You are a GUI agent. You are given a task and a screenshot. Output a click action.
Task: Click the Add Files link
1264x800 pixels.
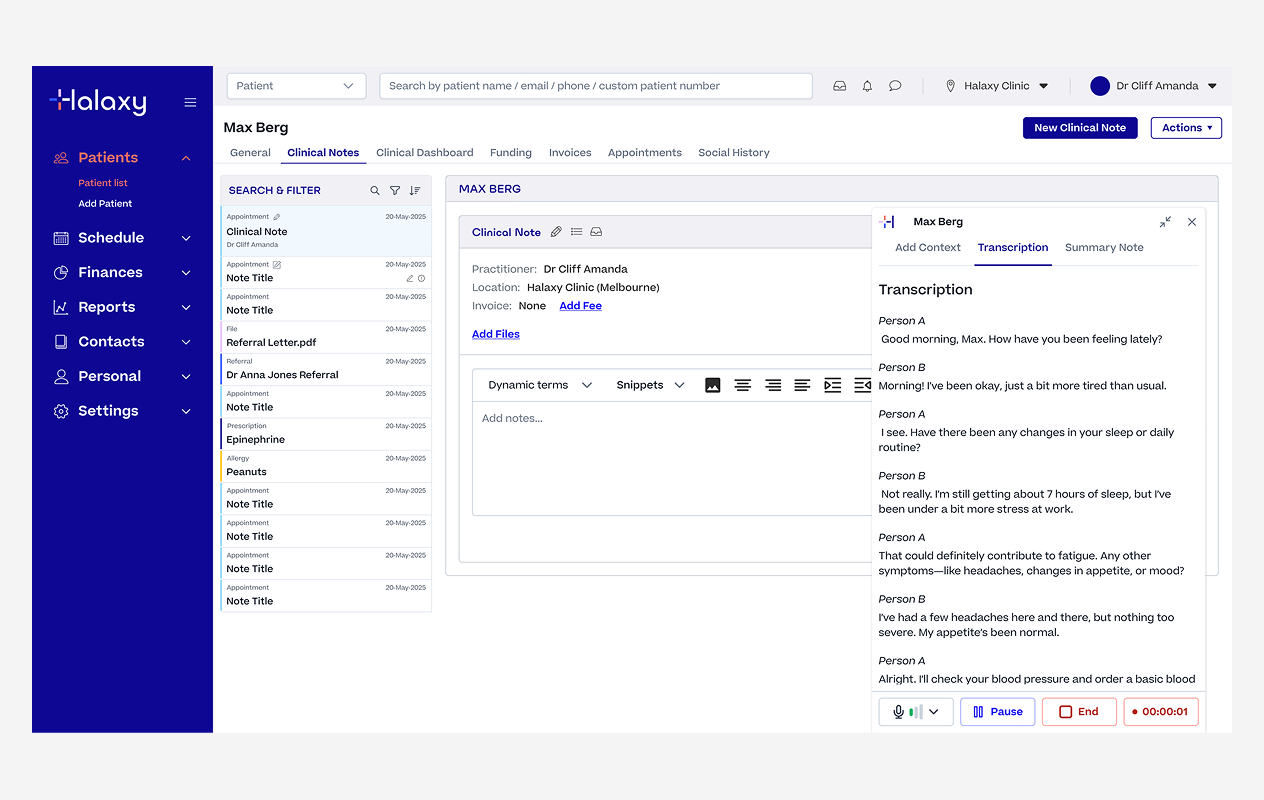point(496,334)
